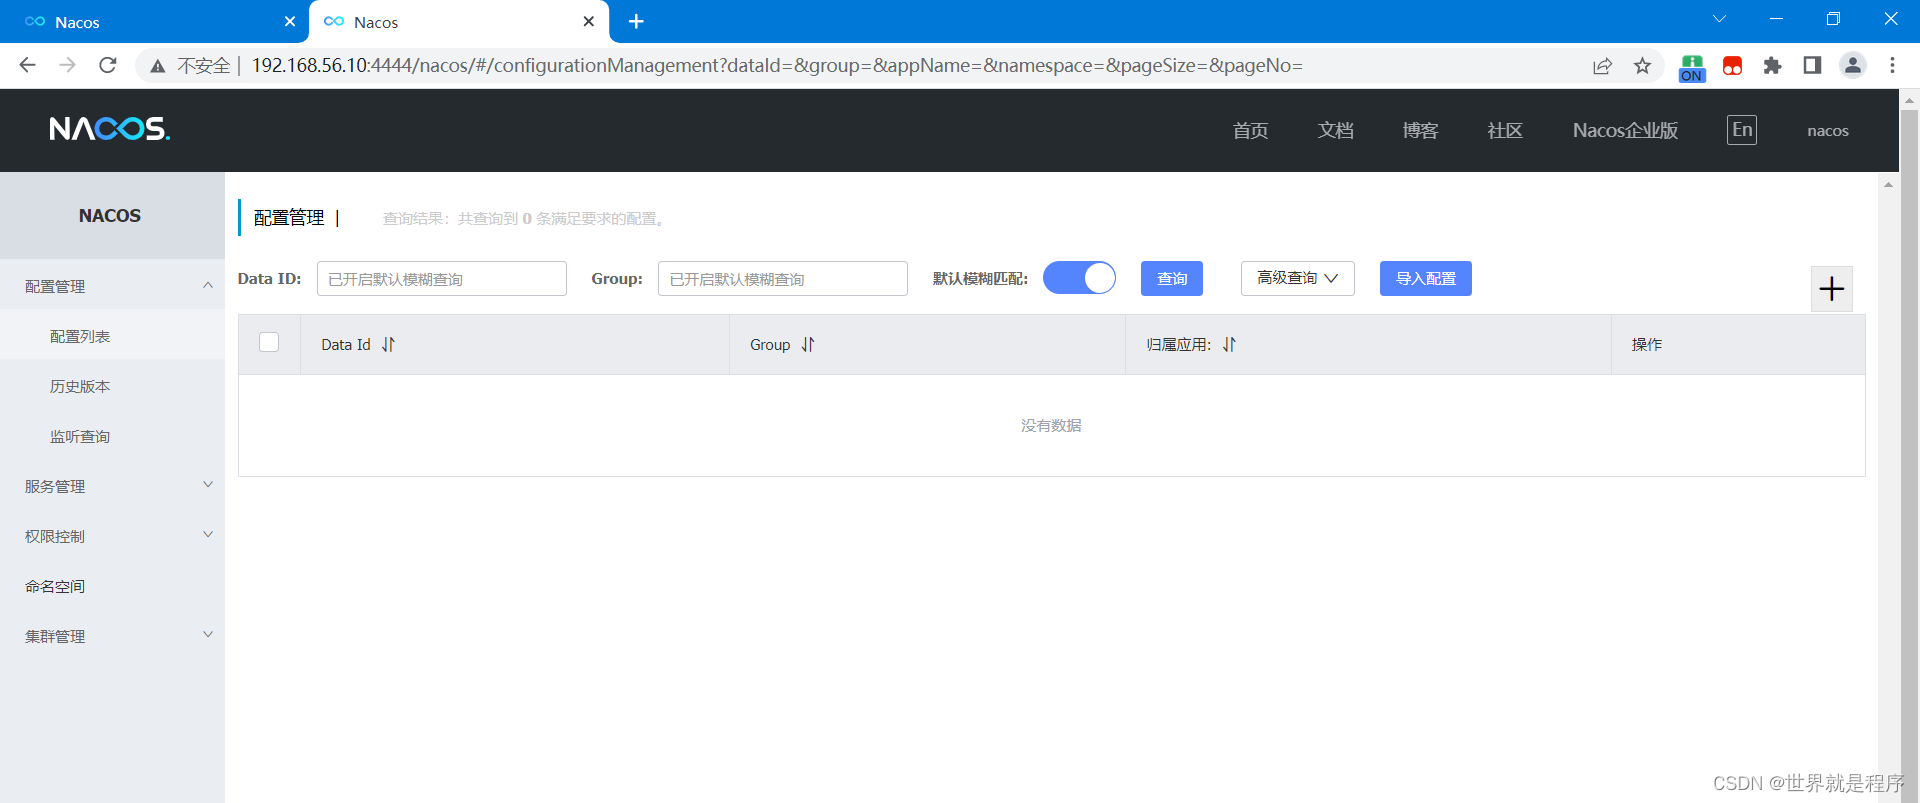Collapse the 配置管理 sidebar section
The image size is (1920, 803).
(112, 286)
